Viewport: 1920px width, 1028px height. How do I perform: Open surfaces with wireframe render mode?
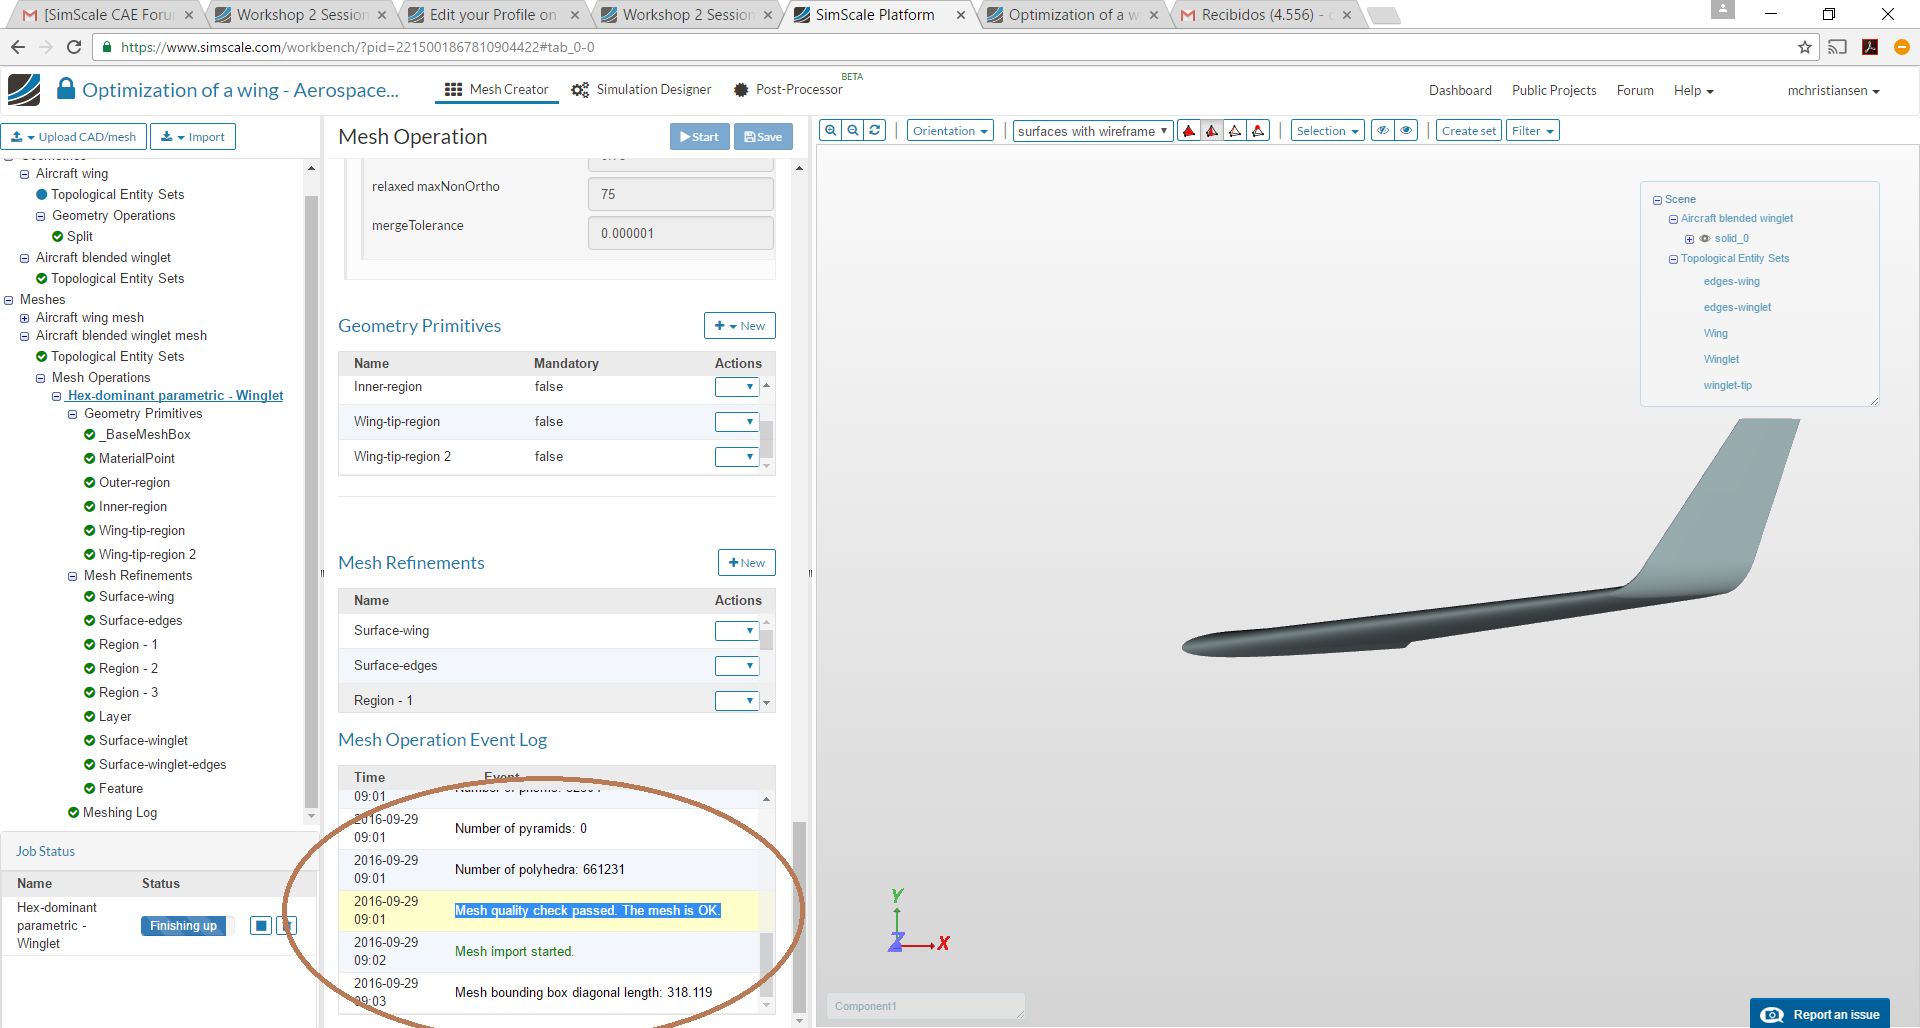1093,131
